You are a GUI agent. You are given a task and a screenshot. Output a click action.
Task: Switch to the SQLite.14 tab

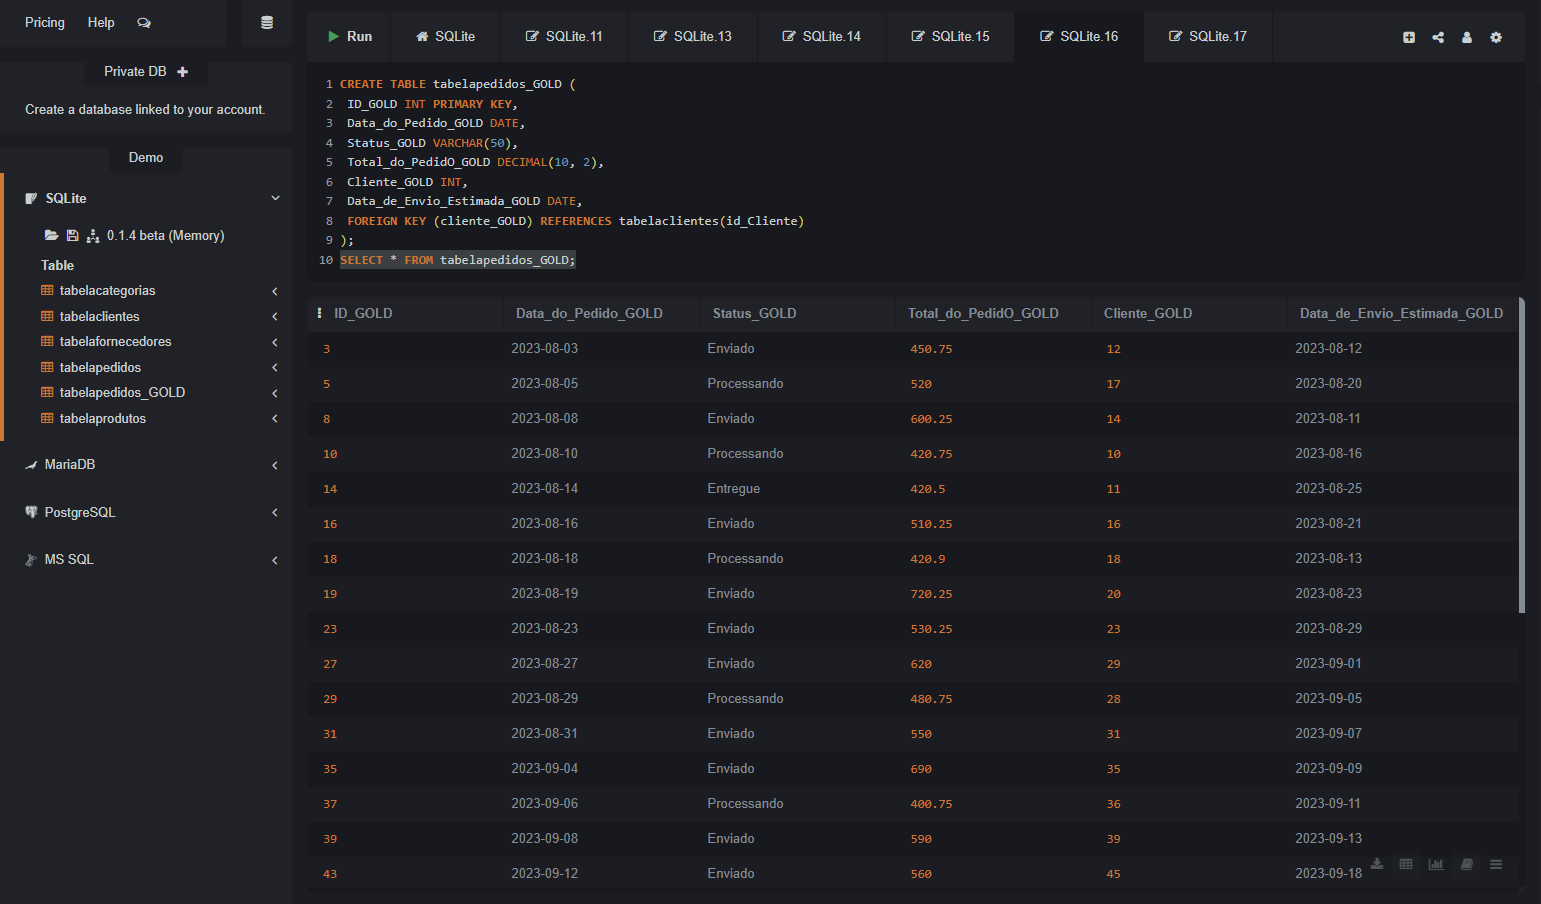[x=822, y=37]
